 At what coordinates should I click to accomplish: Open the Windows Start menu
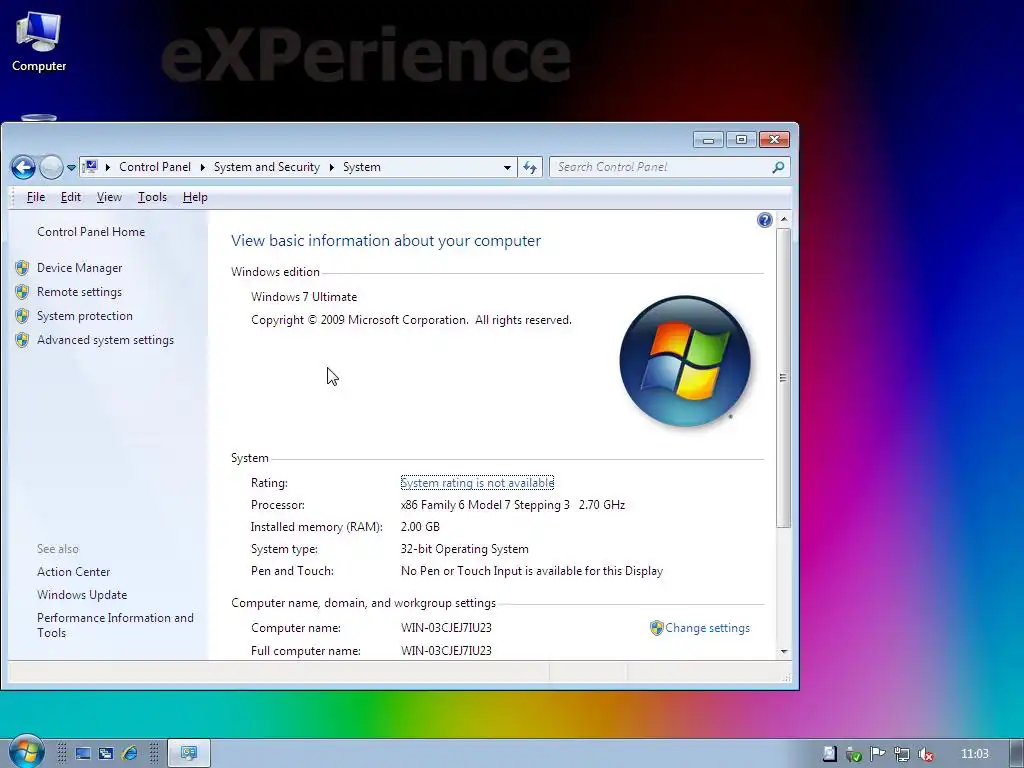(26, 752)
